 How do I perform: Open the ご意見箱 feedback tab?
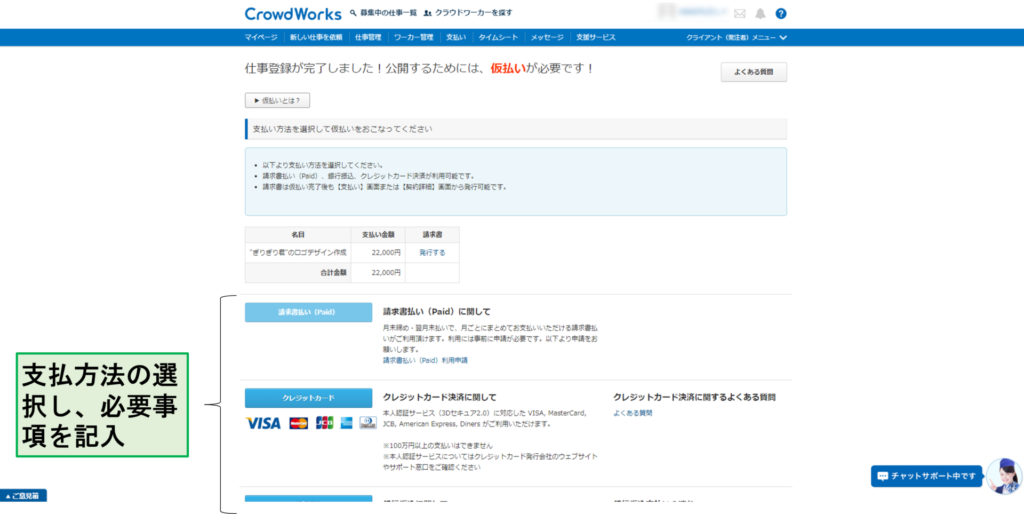click(24, 496)
